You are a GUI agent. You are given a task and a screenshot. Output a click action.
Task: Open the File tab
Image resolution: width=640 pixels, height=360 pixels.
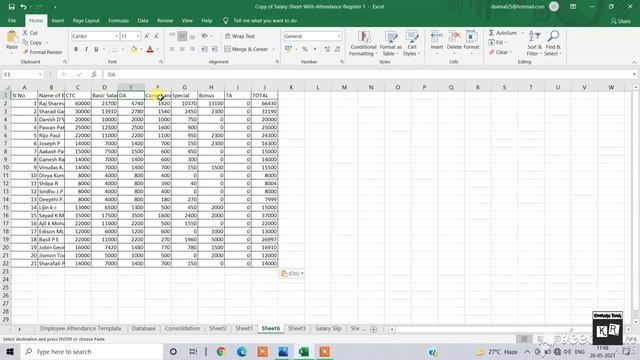[x=12, y=20]
